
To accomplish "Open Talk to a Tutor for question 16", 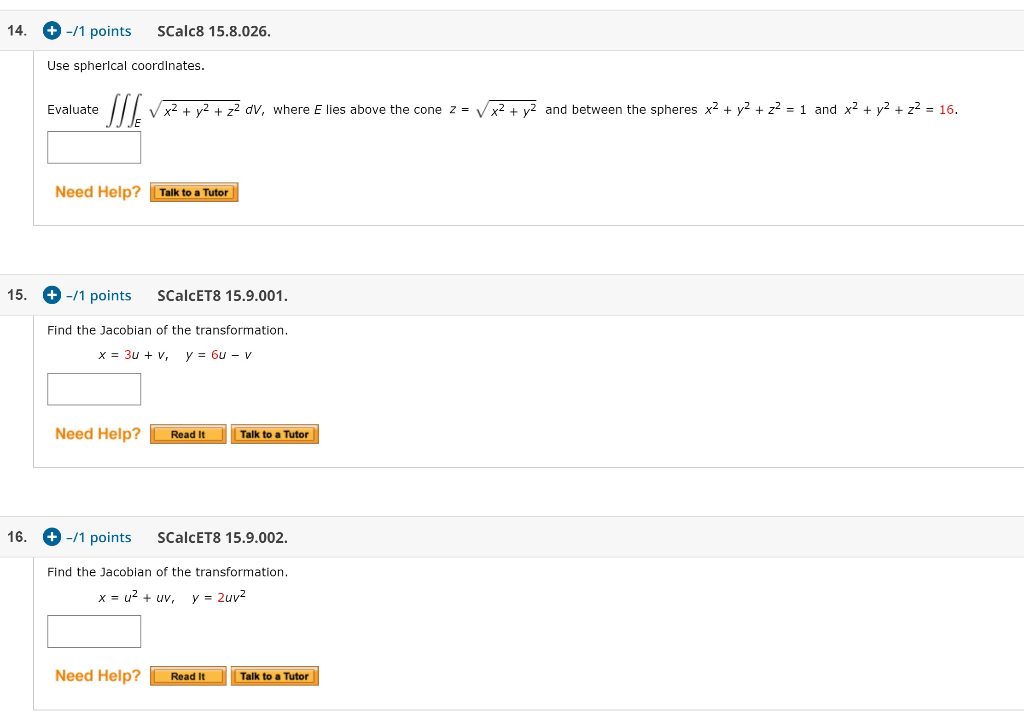I will coord(275,675).
